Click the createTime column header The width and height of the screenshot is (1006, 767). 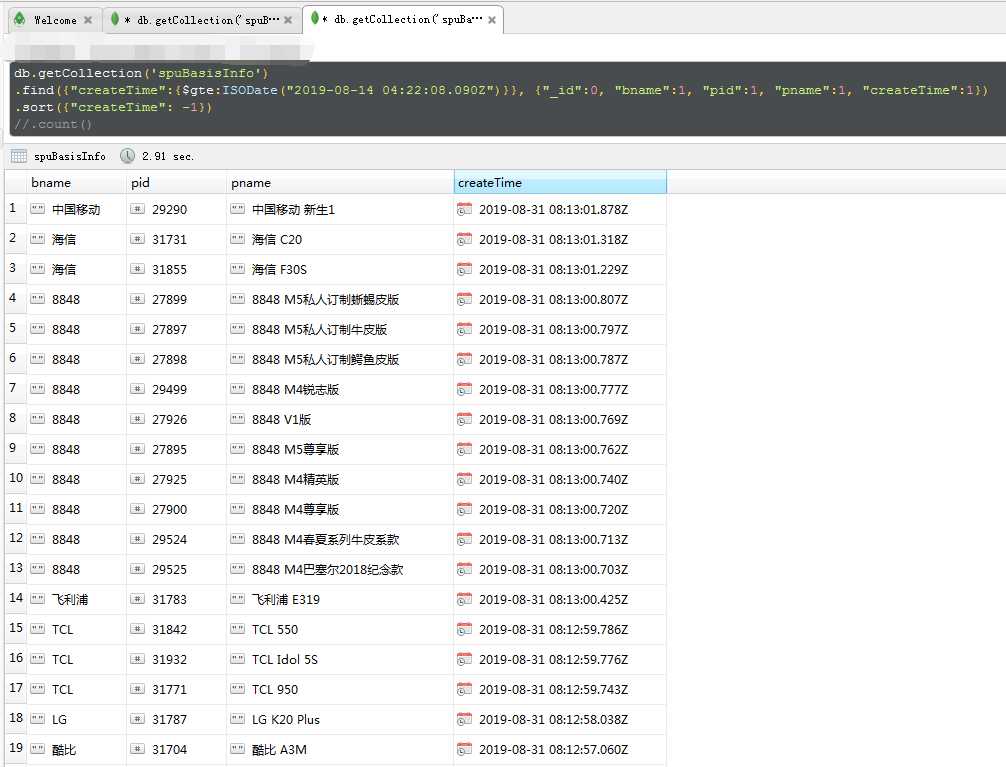560,182
